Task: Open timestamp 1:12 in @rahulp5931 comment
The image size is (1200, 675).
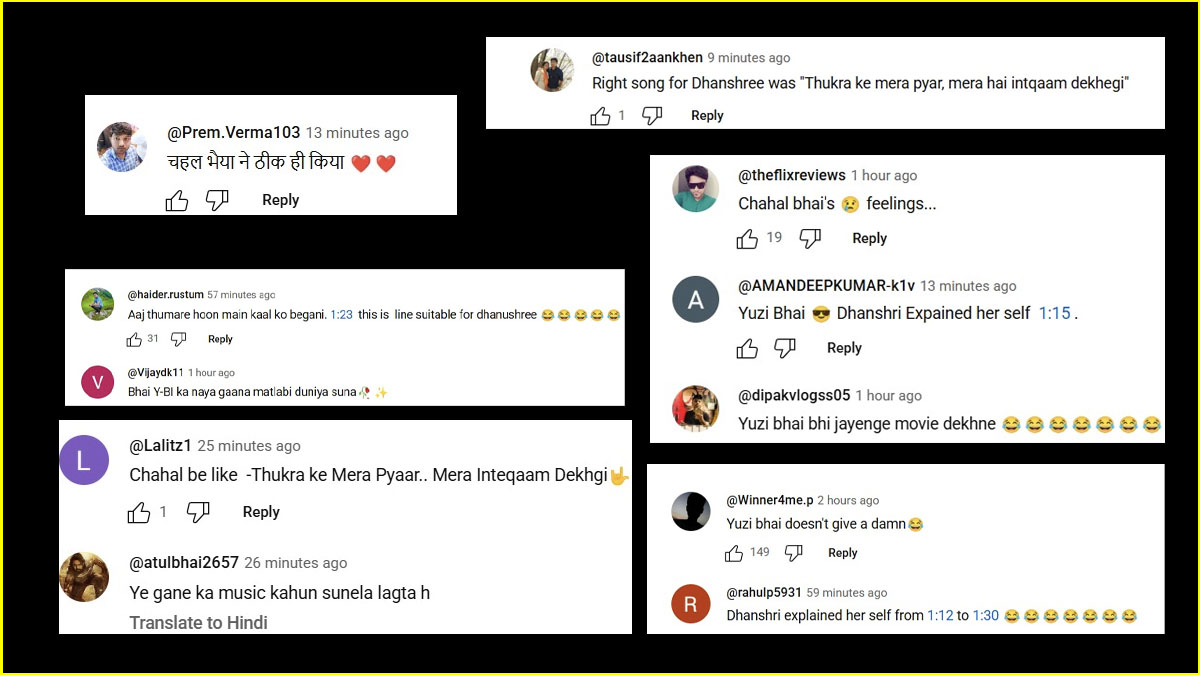Action: click(x=940, y=615)
